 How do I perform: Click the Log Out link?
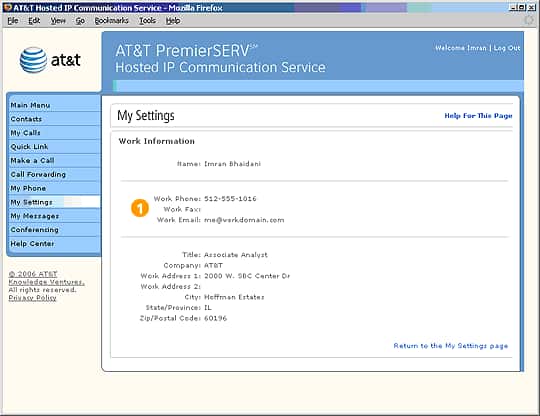click(x=507, y=48)
